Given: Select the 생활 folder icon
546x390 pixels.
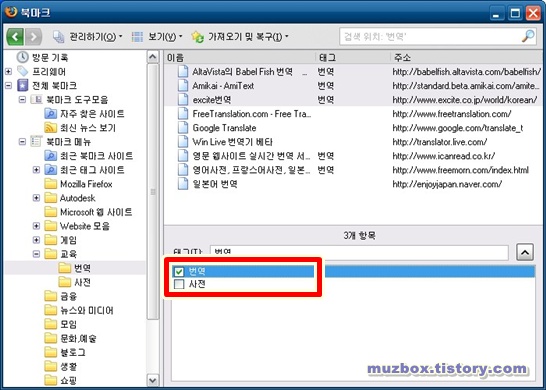Looking at the screenshot, I should pos(50,366).
